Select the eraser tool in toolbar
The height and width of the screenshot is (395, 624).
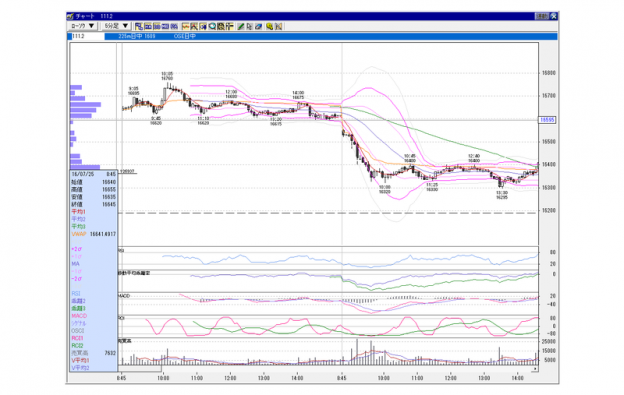click(x=258, y=26)
